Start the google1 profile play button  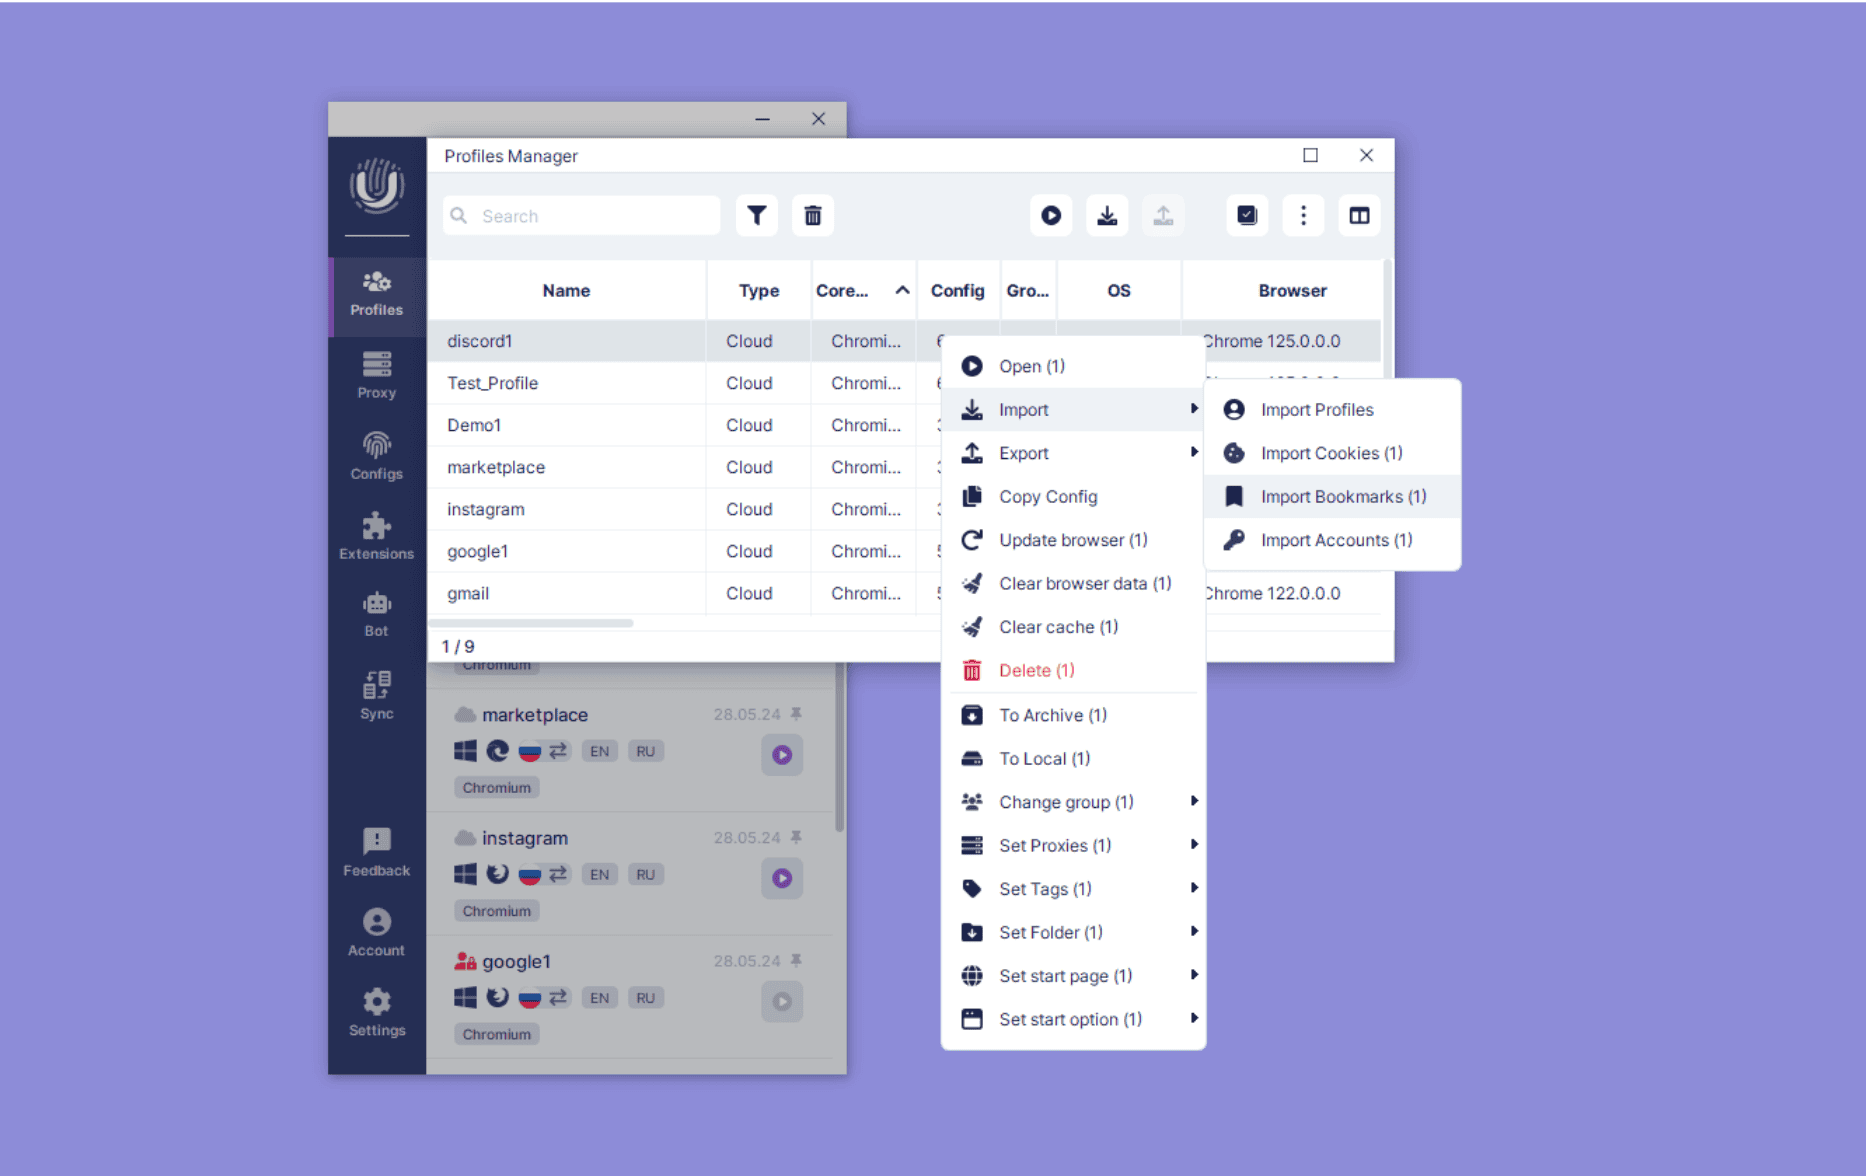tap(782, 1001)
